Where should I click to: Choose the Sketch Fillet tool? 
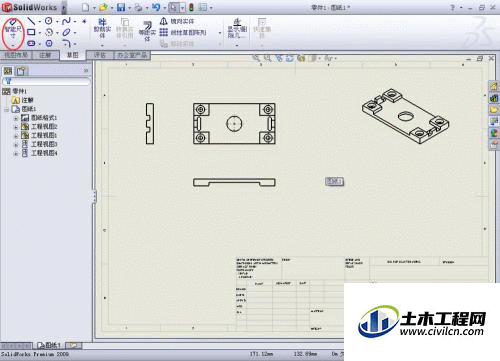(66, 43)
